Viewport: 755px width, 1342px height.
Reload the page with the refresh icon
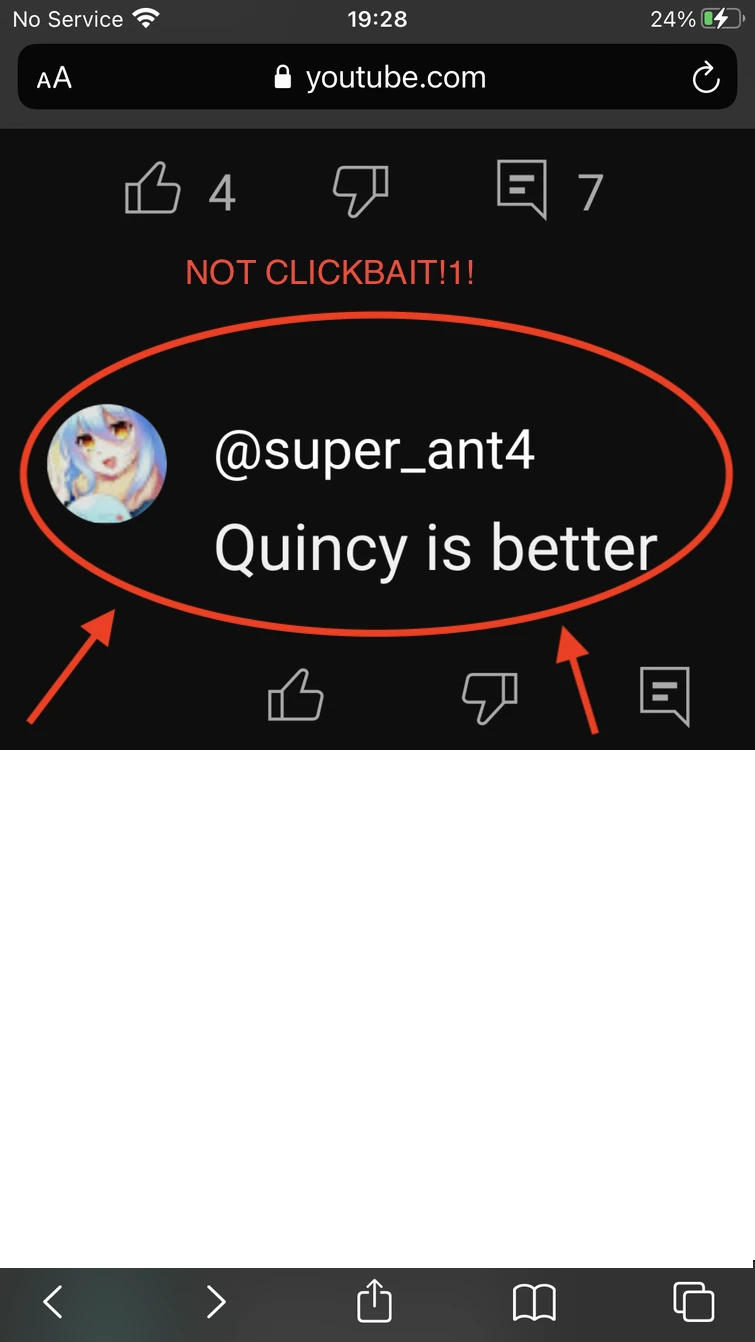point(706,78)
